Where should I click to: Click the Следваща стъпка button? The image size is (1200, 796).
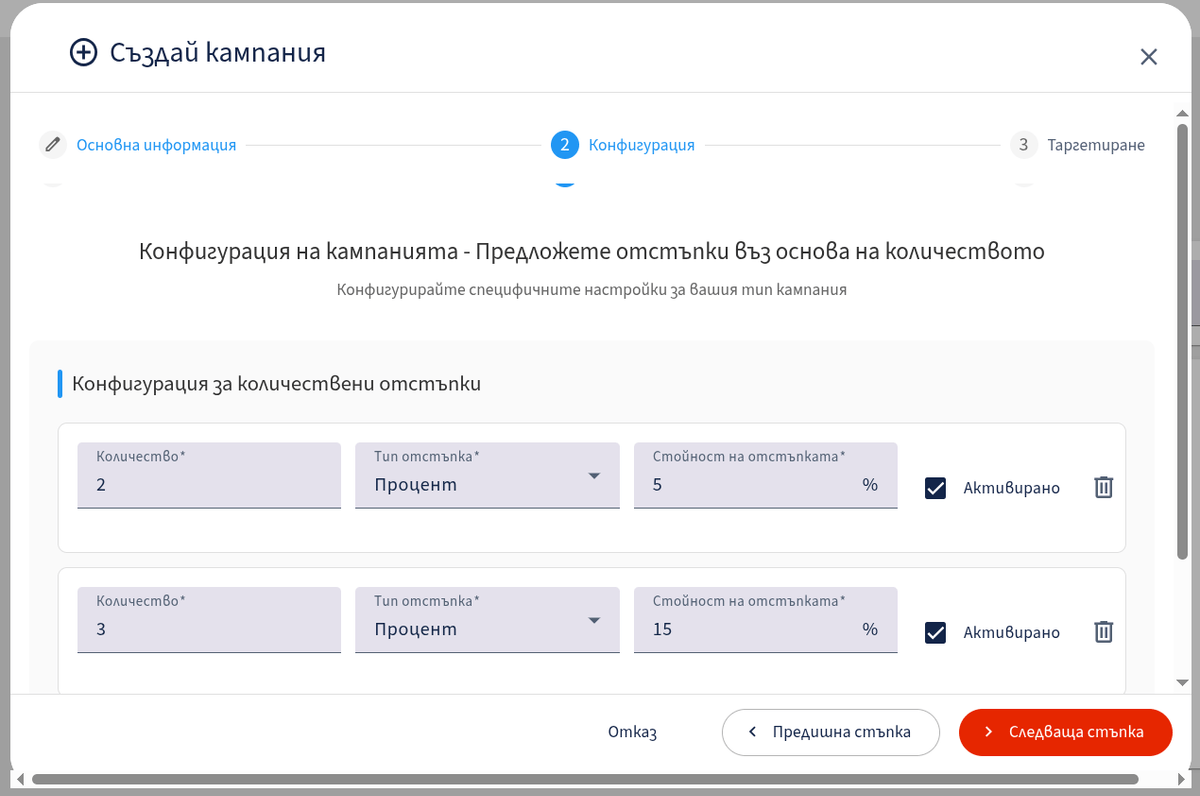click(x=1065, y=732)
